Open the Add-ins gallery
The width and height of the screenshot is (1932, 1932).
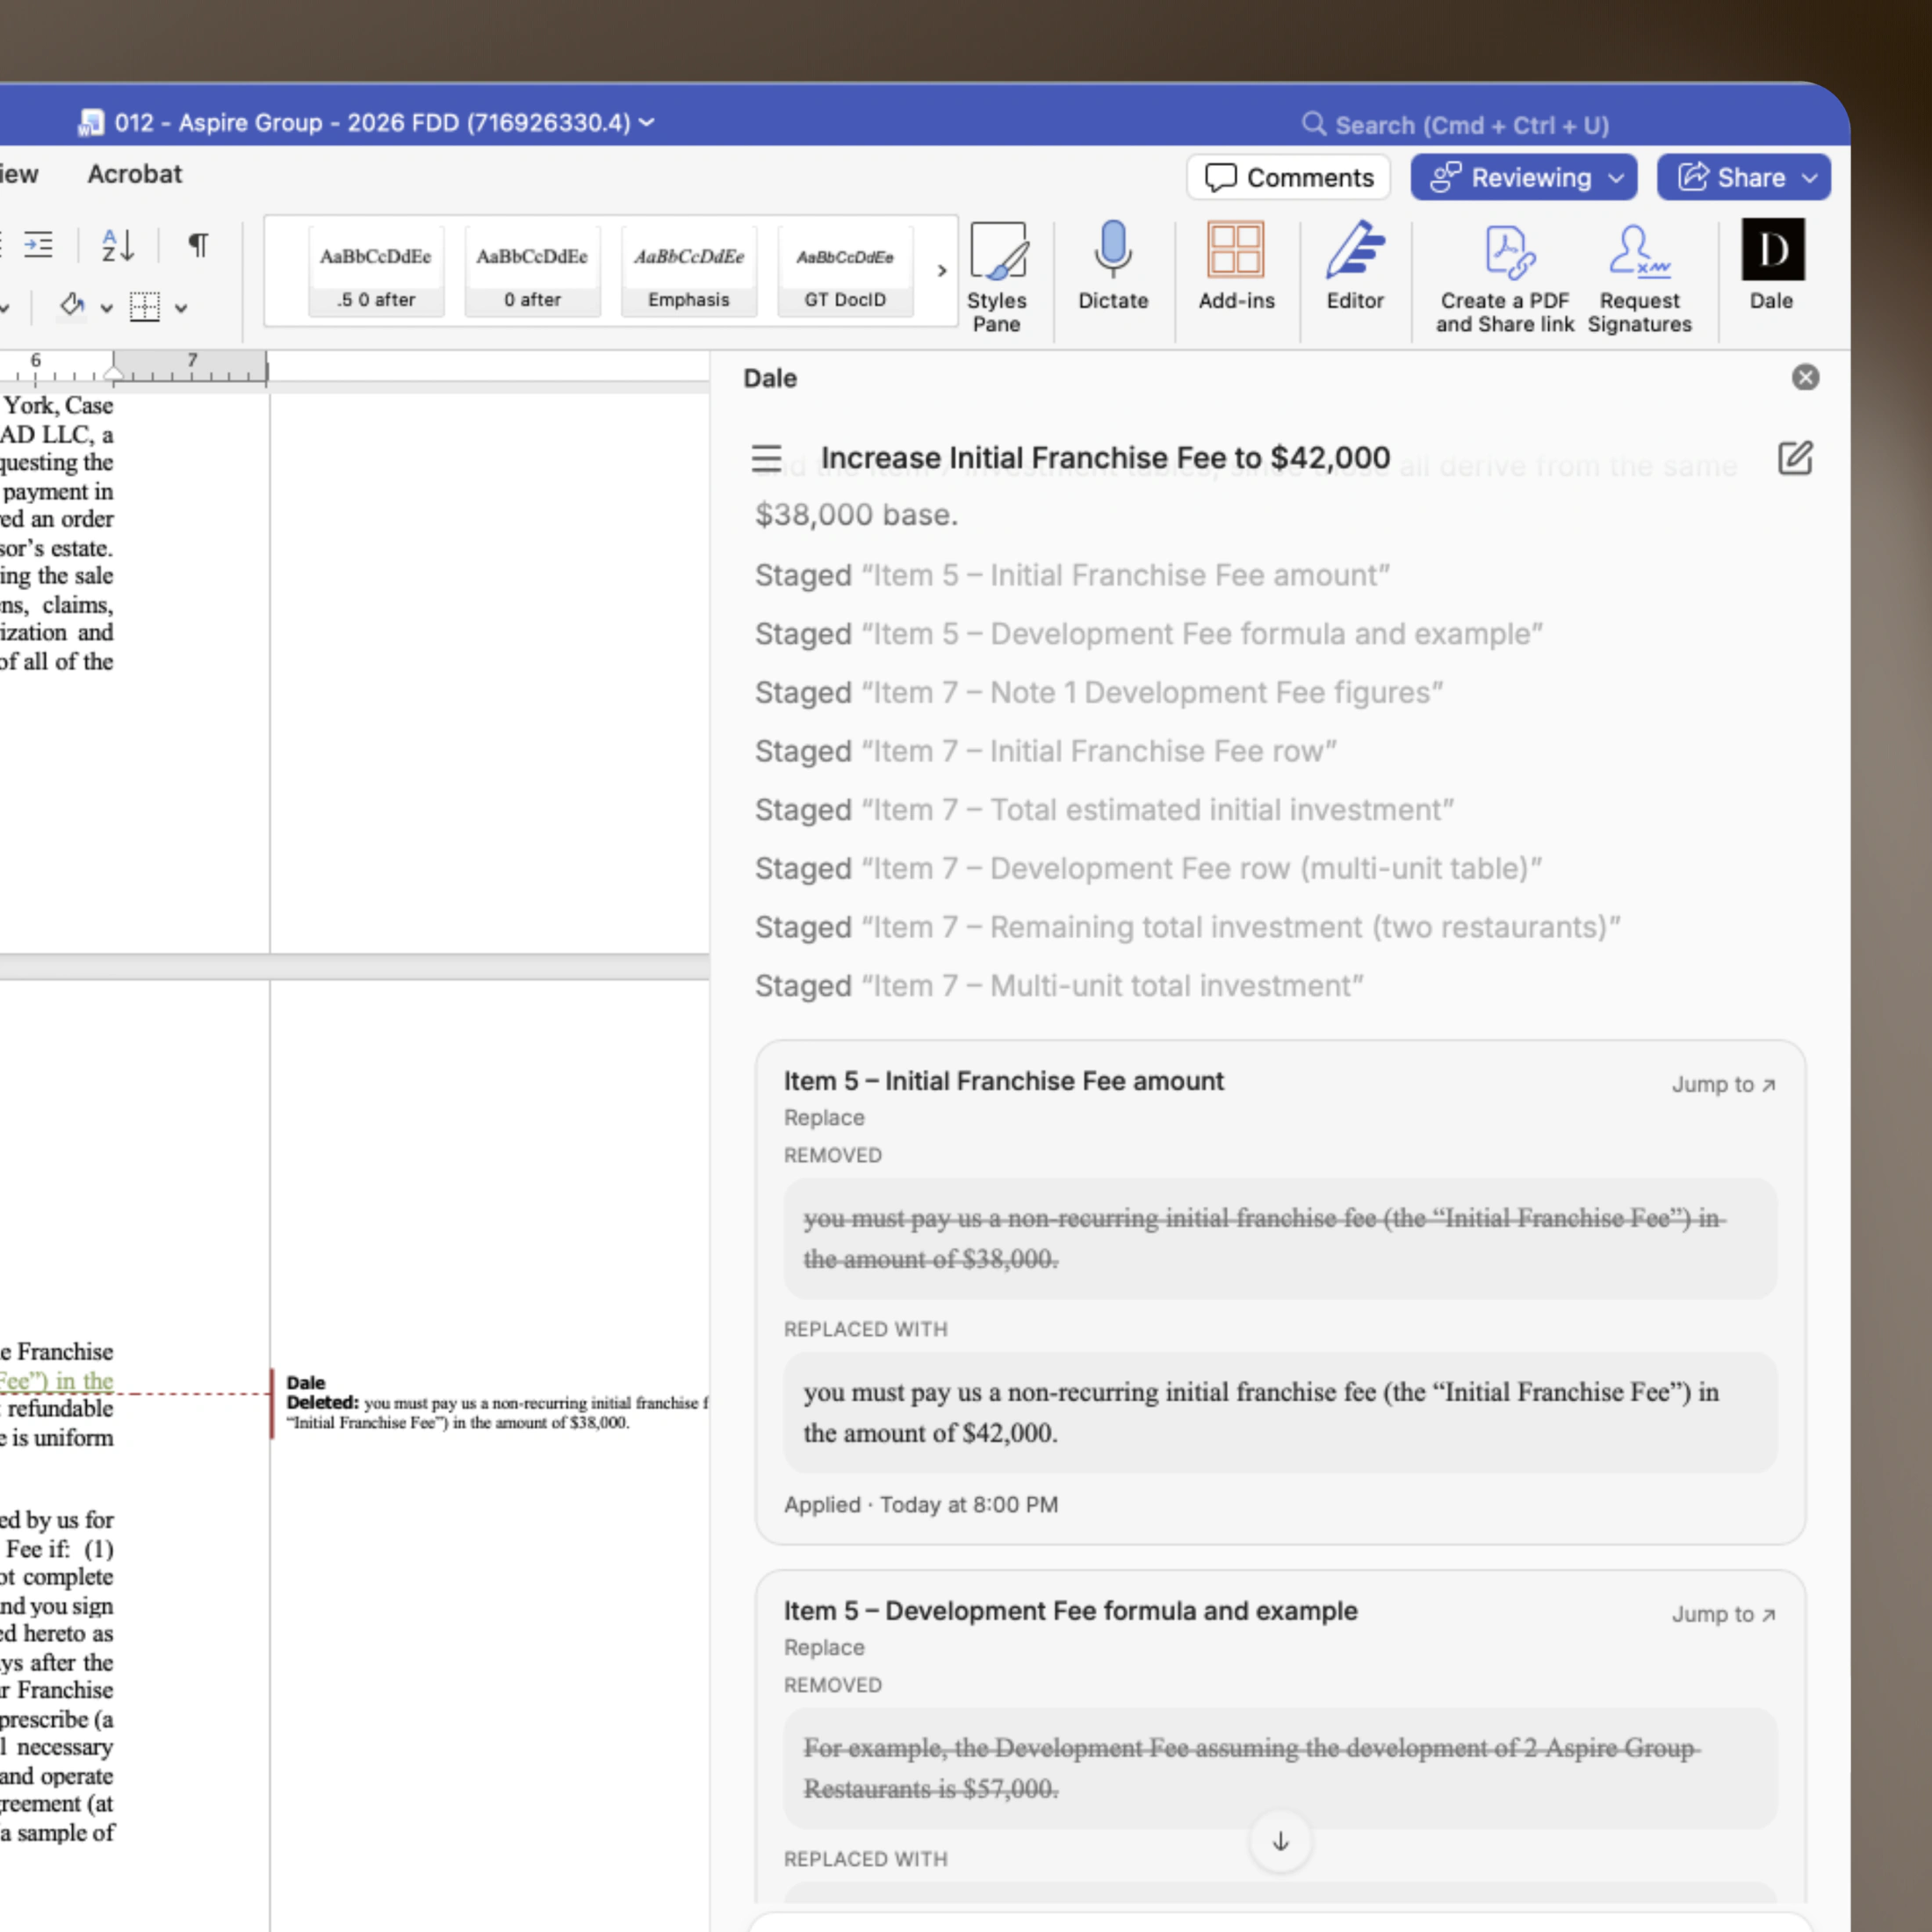click(1236, 266)
